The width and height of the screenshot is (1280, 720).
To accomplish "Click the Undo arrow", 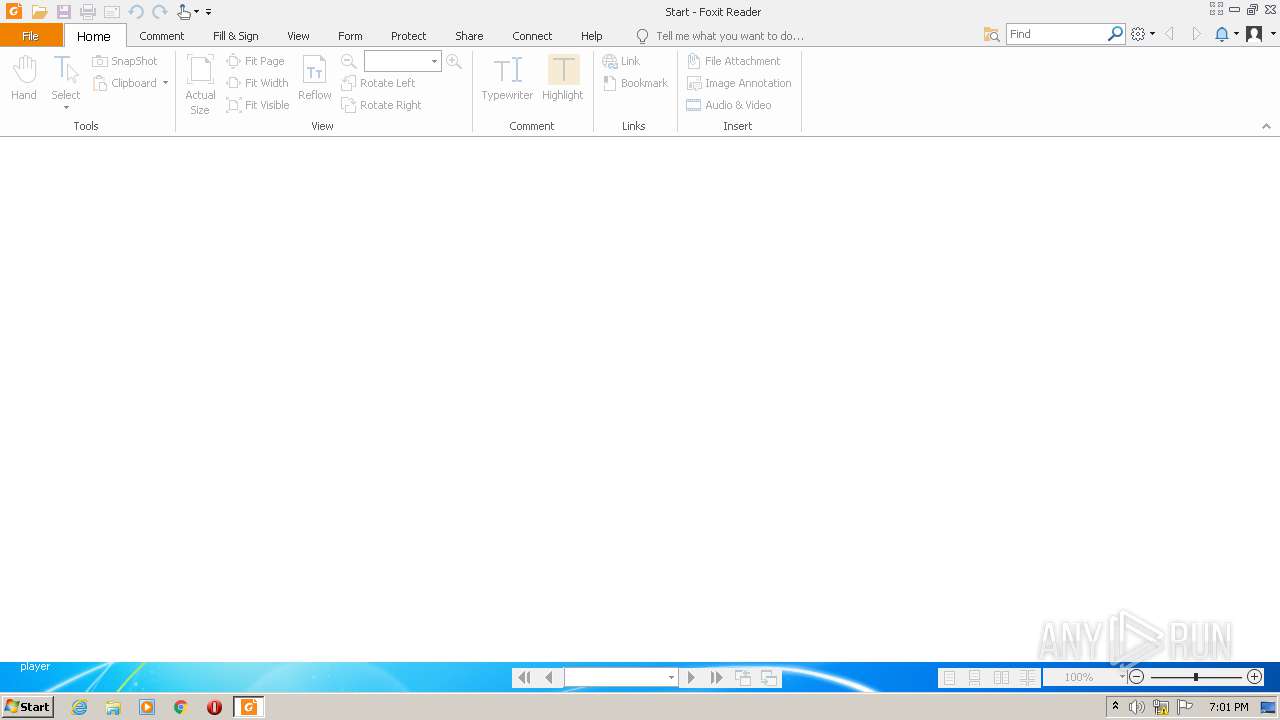I will tap(136, 12).
